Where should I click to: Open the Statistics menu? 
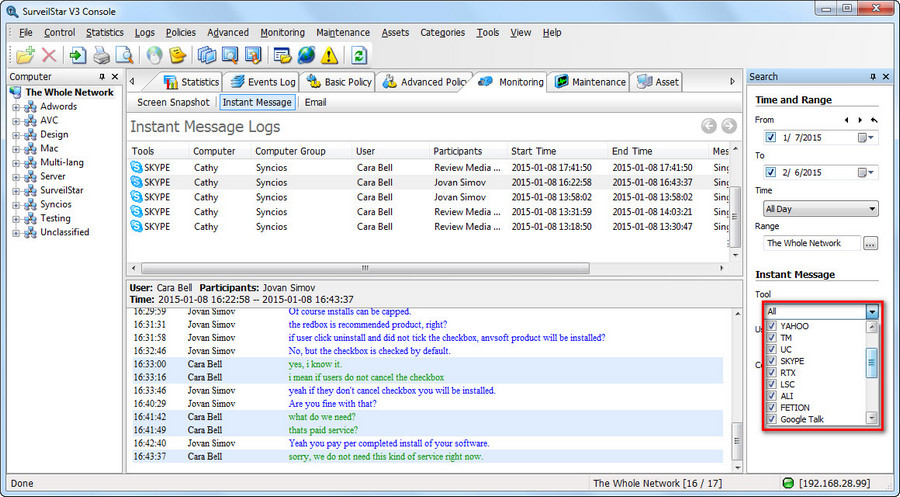104,33
